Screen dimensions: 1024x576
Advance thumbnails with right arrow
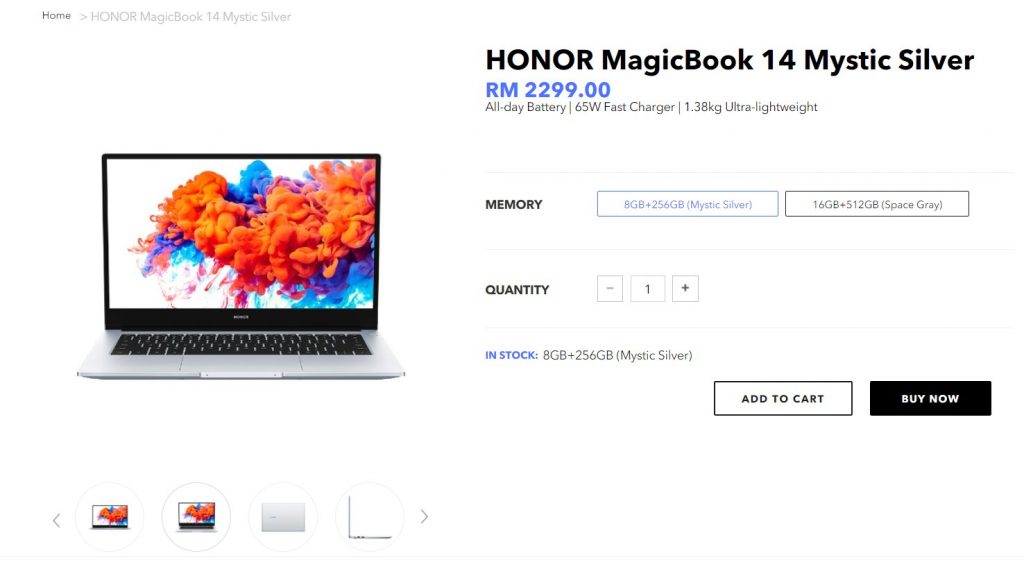click(x=424, y=517)
